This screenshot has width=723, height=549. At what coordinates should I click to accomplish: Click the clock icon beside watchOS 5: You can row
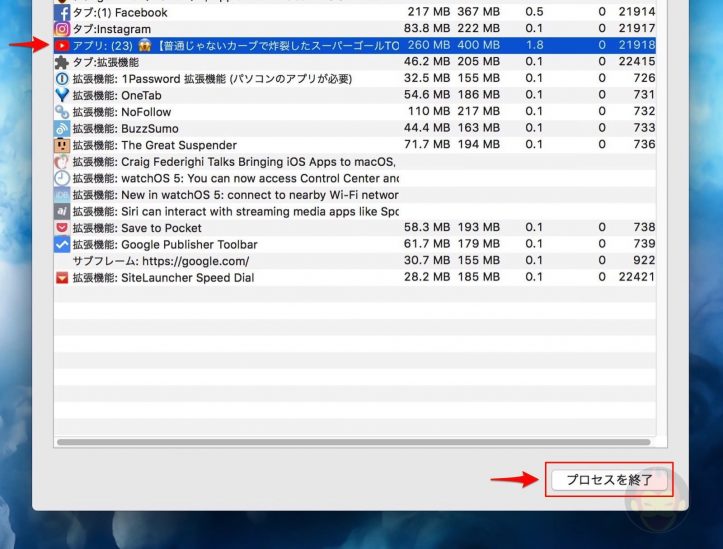[62, 178]
